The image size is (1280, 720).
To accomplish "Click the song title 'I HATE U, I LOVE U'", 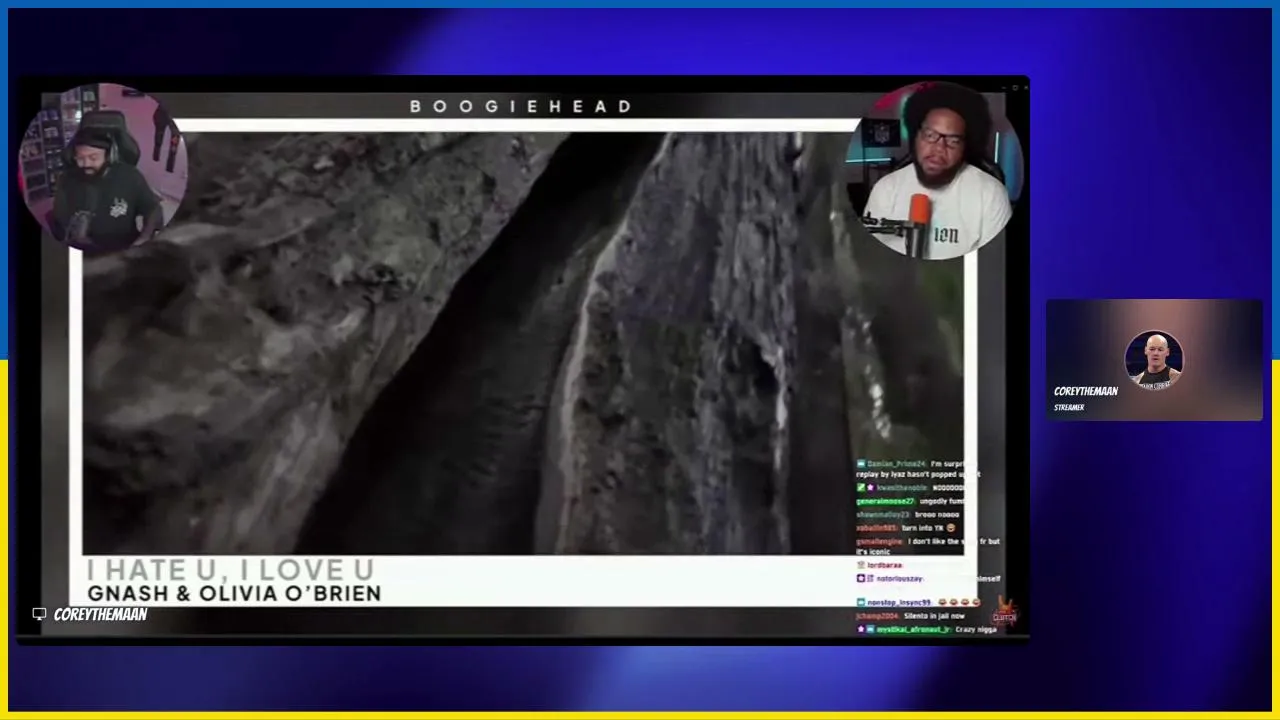I will pyautogui.click(x=230, y=570).
